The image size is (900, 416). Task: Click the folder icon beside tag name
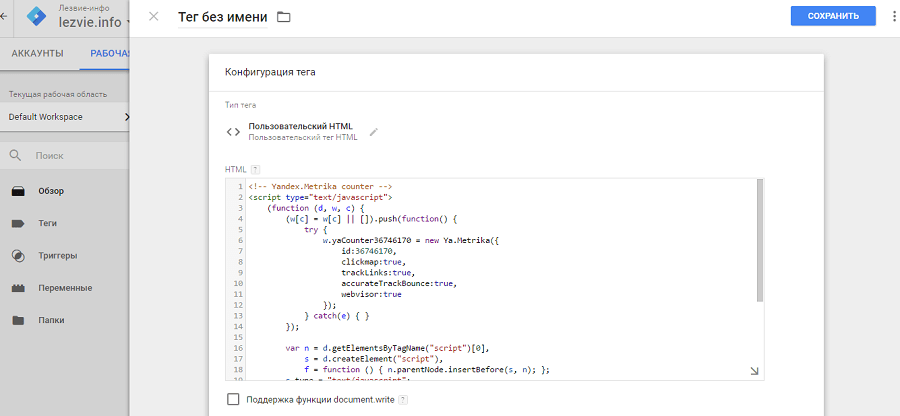point(283,17)
